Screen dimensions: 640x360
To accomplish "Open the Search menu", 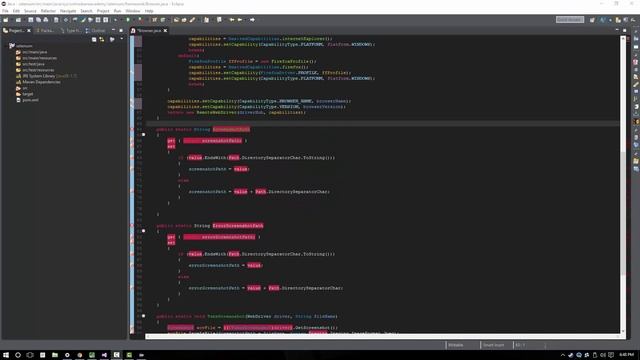I will tap(86, 11).
